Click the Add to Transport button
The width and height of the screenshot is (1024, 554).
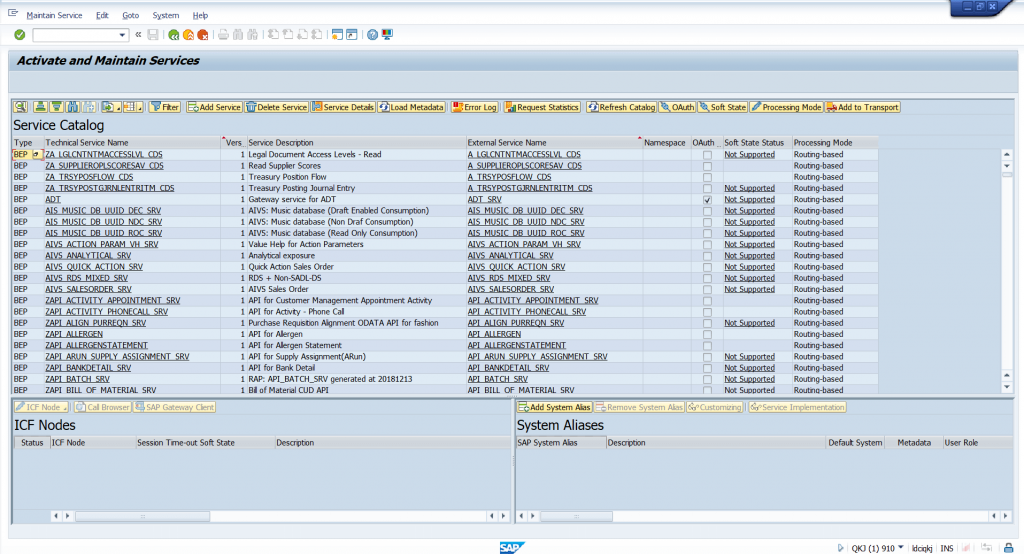tap(863, 107)
